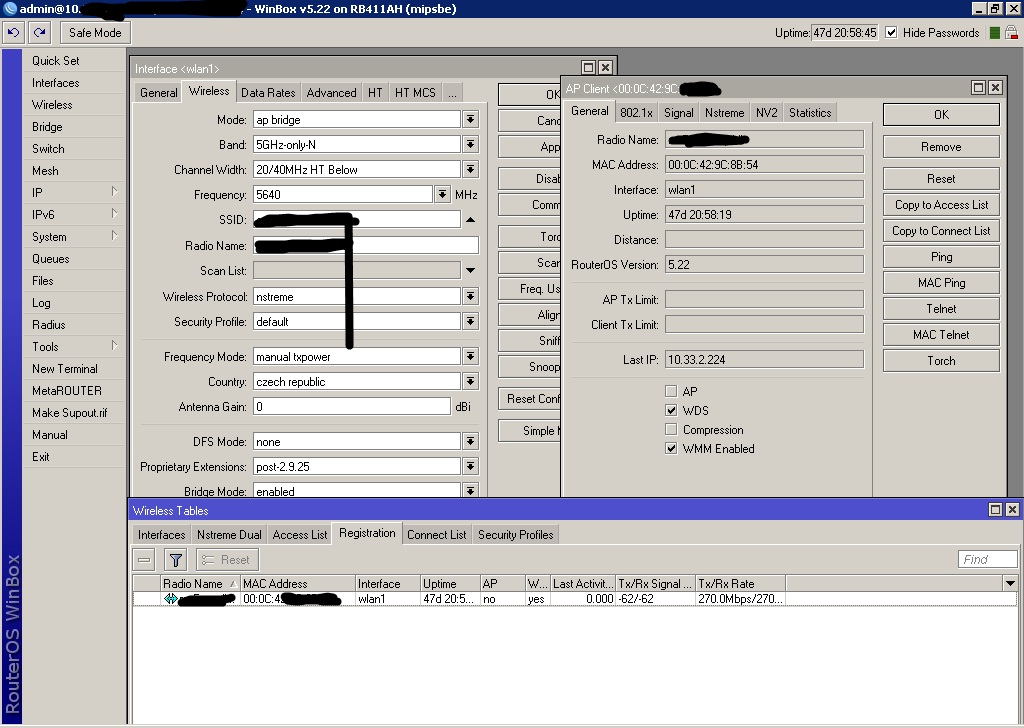Enable the Compression checkbox
Screen dimensions: 1024x728
671,430
